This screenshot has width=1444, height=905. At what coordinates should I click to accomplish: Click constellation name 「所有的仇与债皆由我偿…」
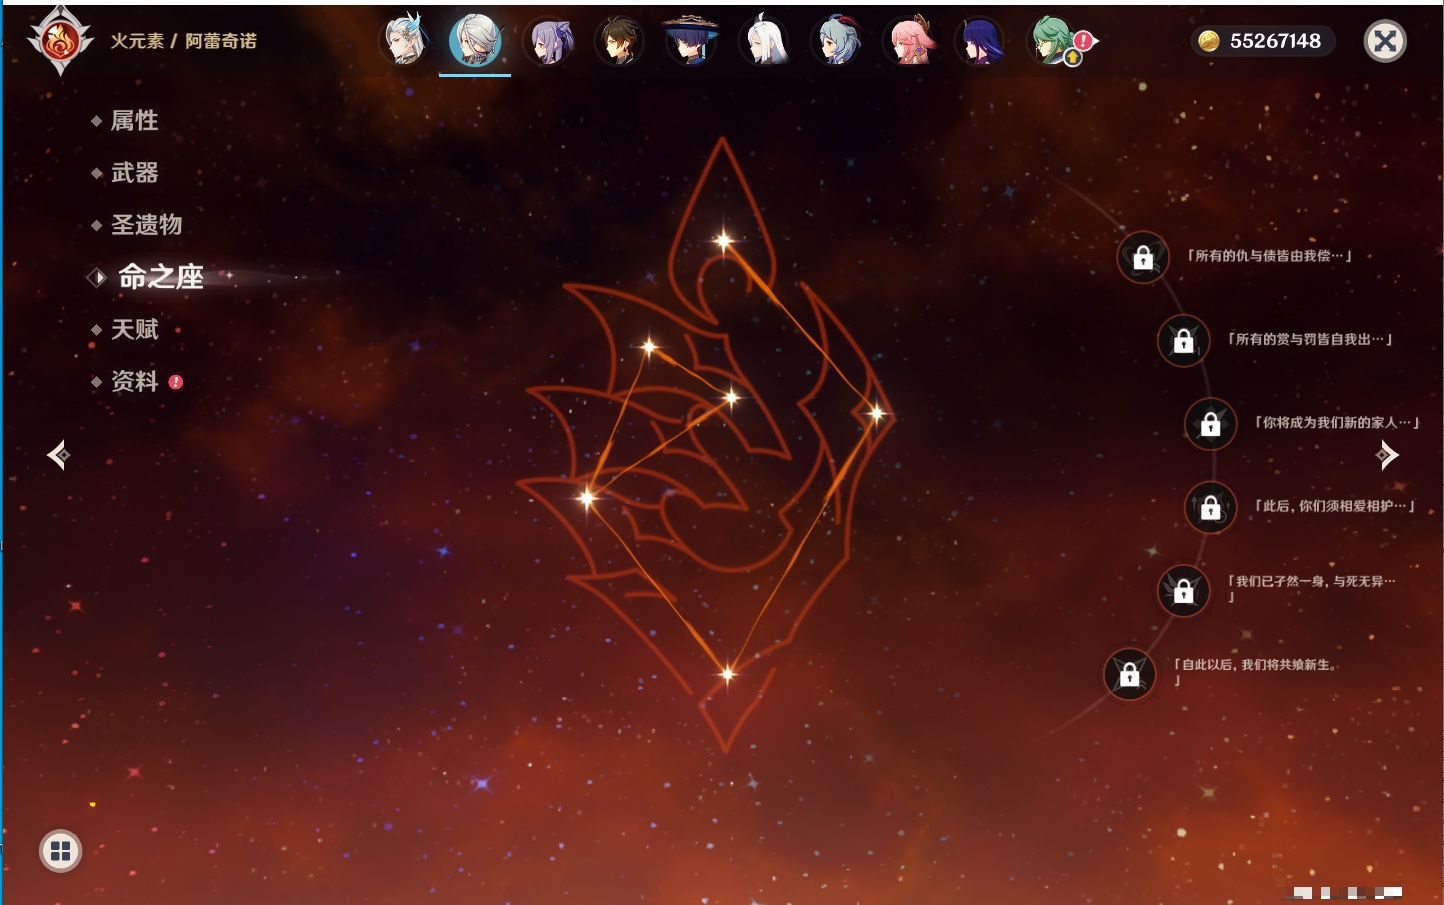(x=1269, y=256)
